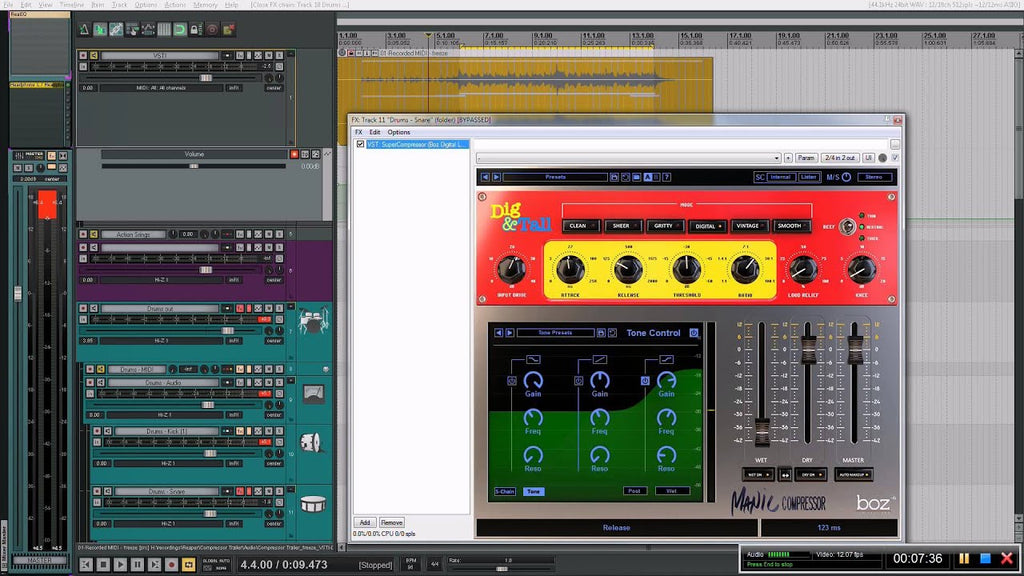Click the record button in the transport bar
Viewport: 1024px width, 576px height.
[172, 564]
